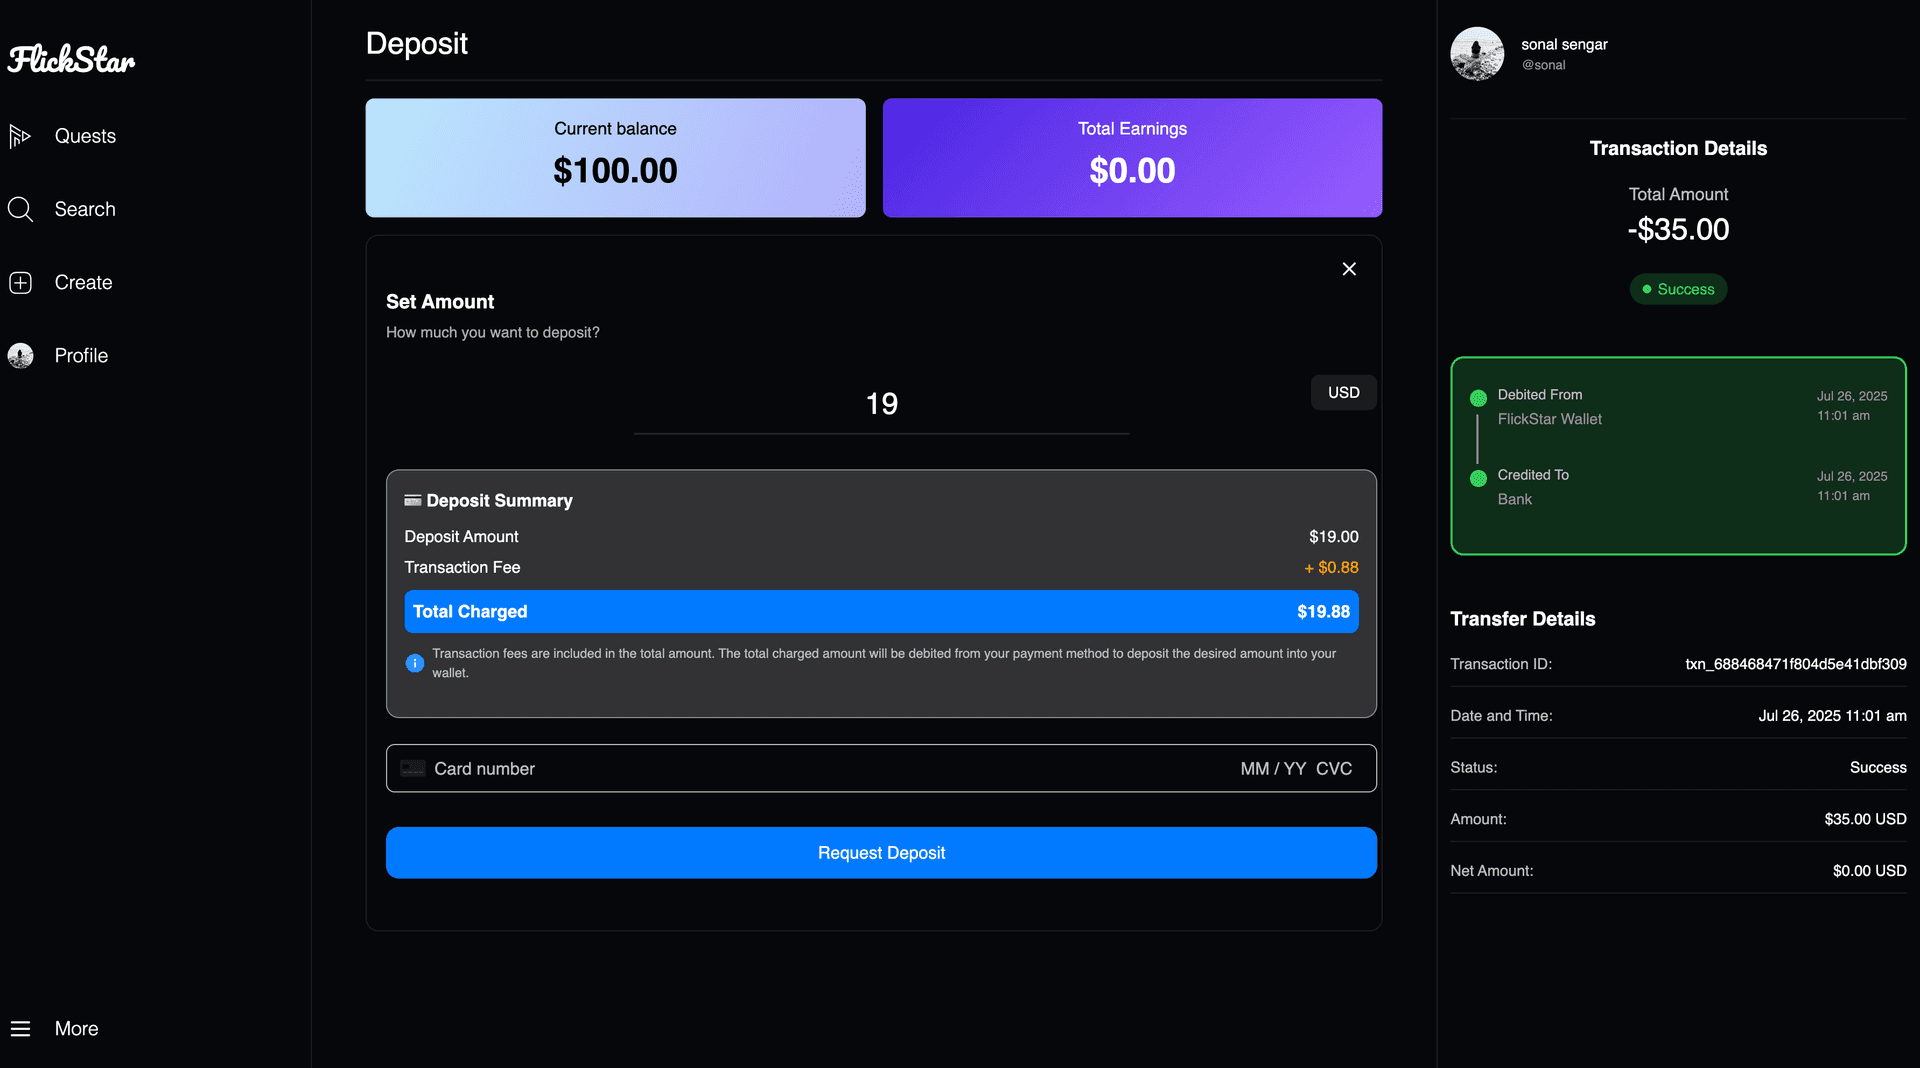Click the credit card icon in card field
Viewport: 1920px width, 1068px height.
click(x=413, y=769)
